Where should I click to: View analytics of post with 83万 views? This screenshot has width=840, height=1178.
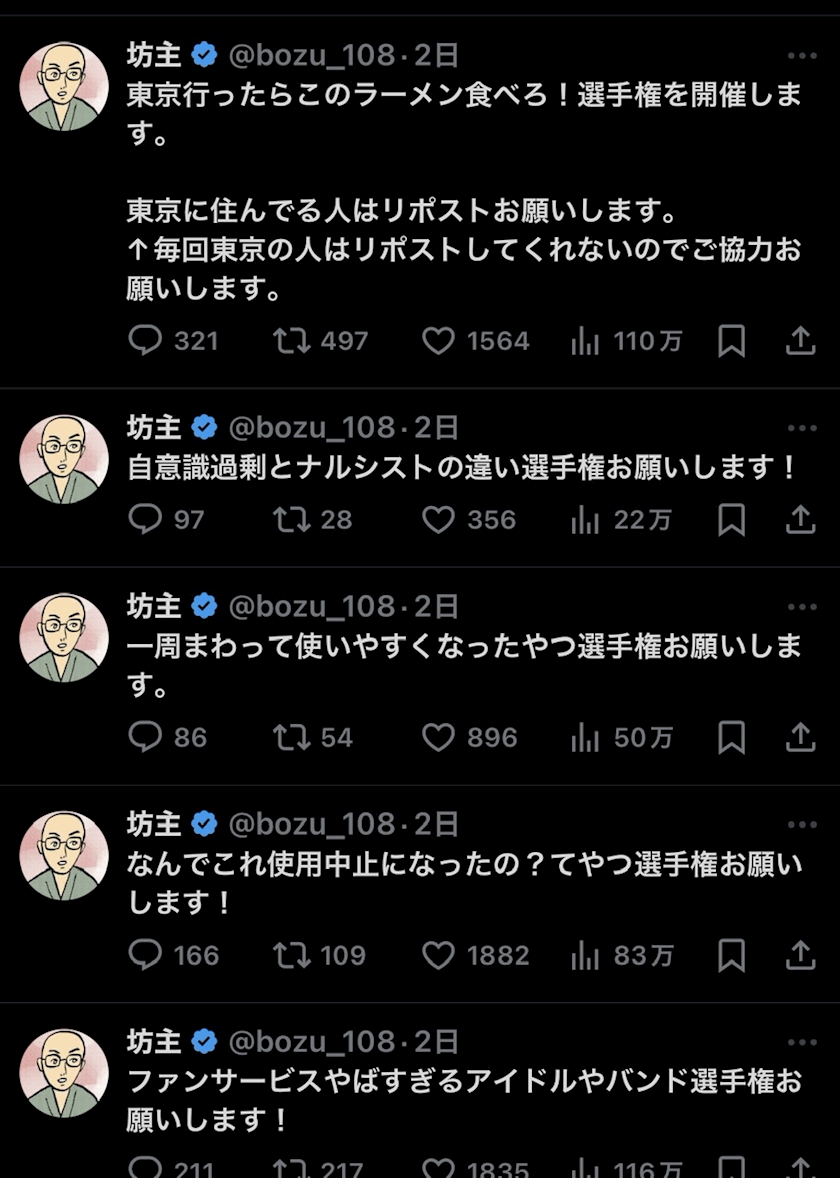click(585, 956)
